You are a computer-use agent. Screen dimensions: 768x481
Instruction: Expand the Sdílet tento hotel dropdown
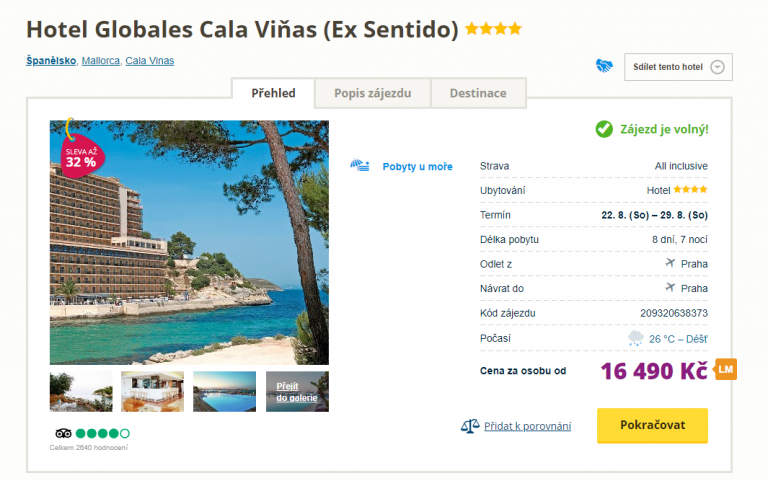pos(717,68)
